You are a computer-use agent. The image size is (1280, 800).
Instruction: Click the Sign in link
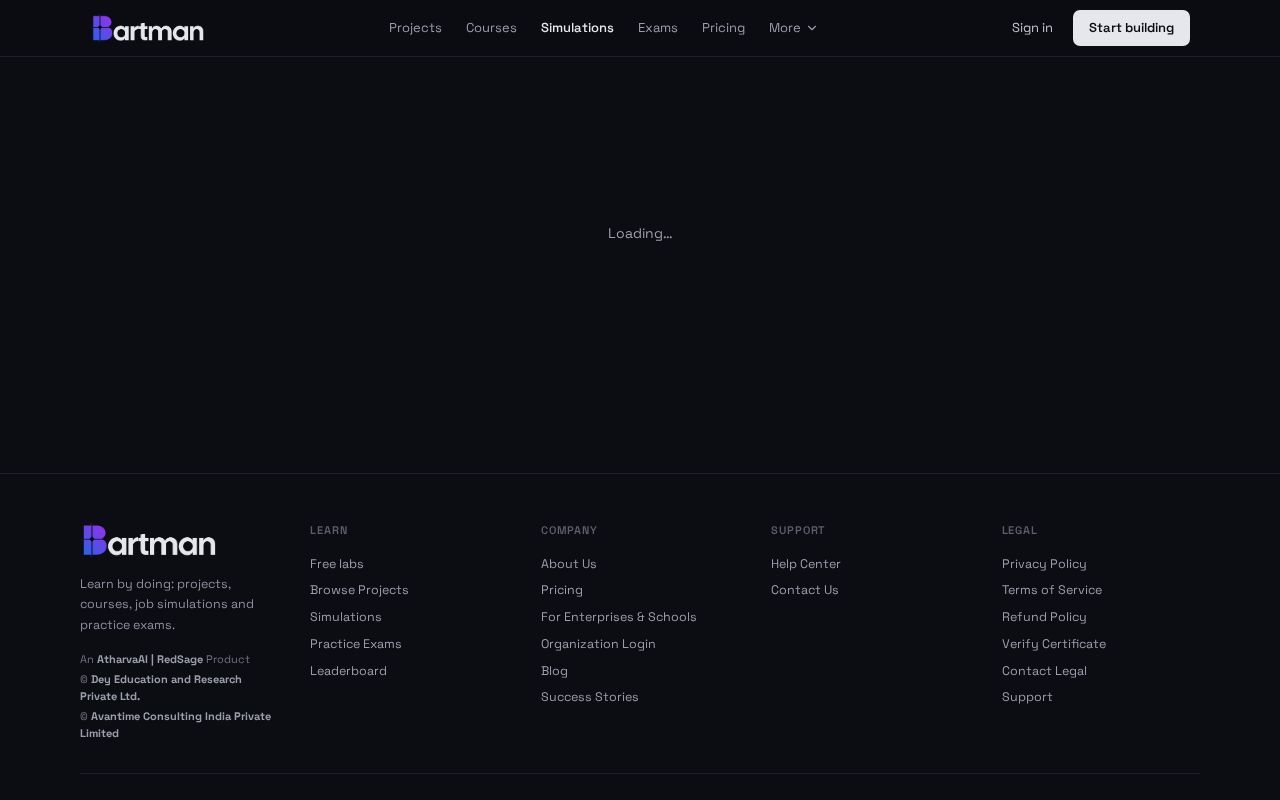[x=1032, y=28]
